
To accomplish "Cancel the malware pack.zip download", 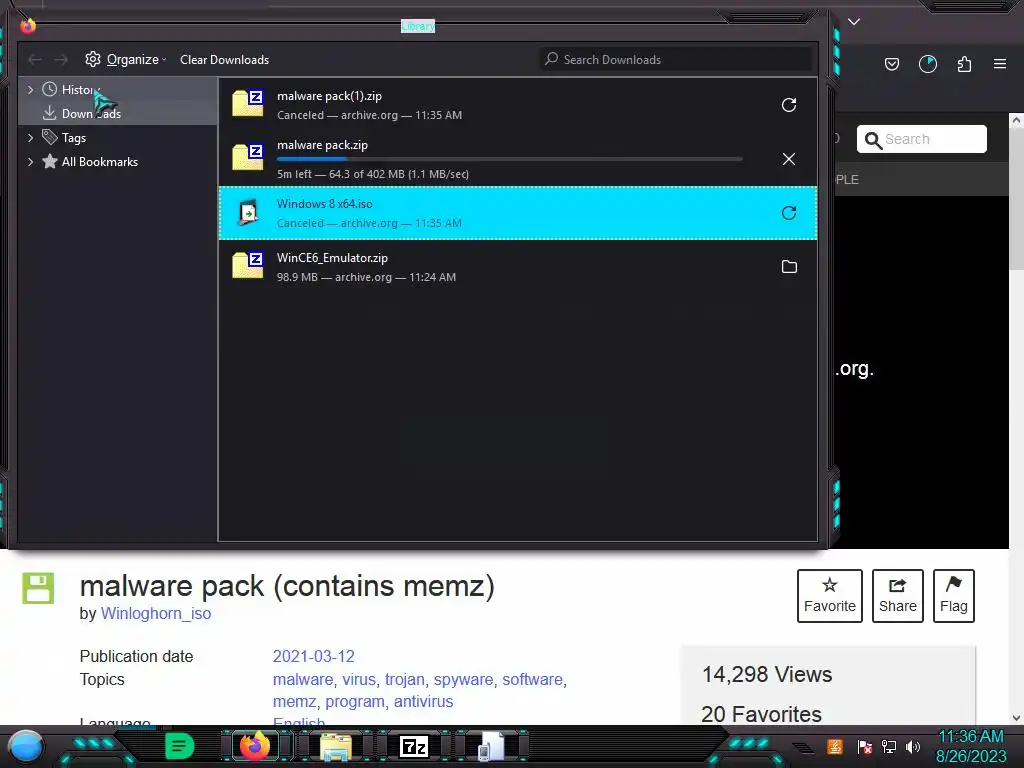I will click(x=789, y=159).
